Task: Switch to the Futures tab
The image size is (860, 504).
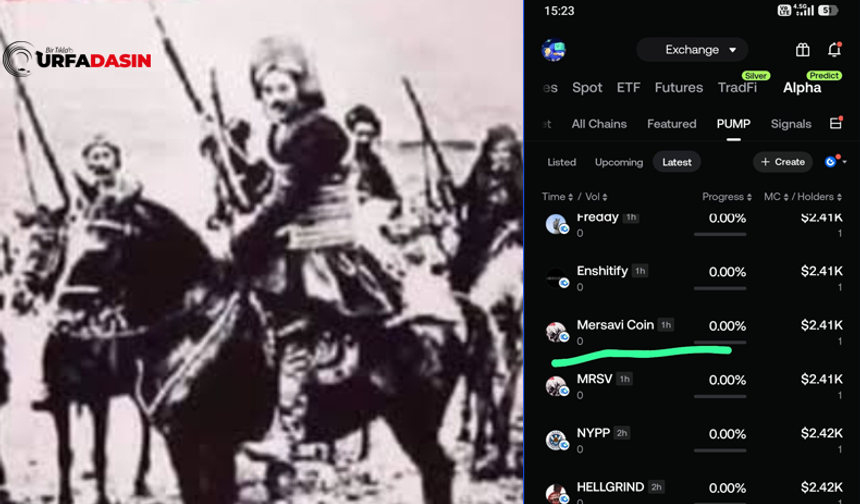Action: pyautogui.click(x=678, y=88)
